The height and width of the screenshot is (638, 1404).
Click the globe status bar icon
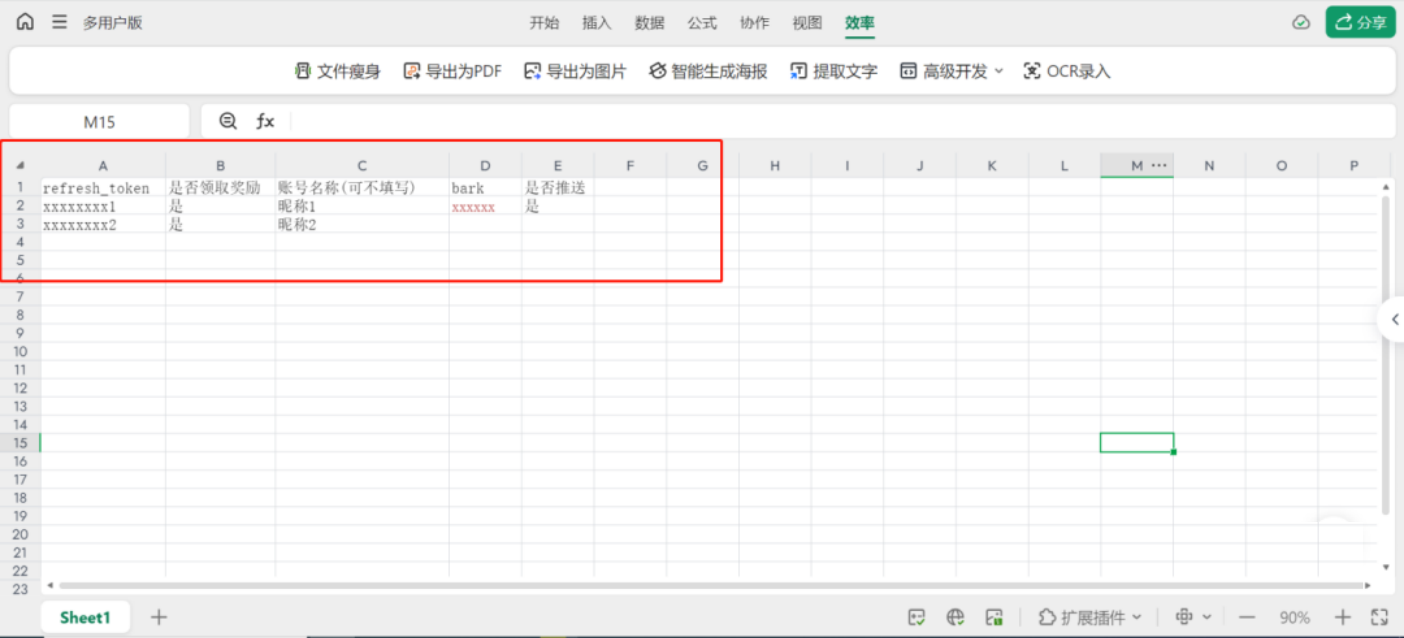955,617
